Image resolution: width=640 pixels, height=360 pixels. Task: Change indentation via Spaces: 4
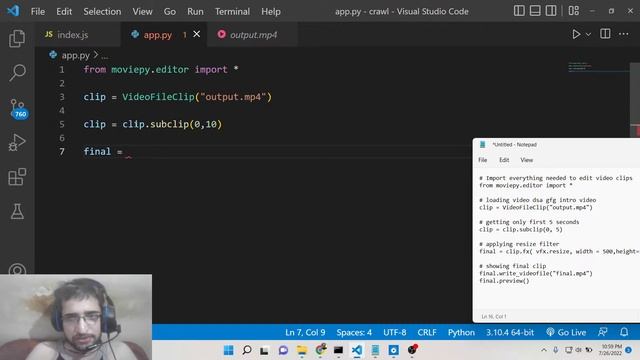tap(354, 332)
